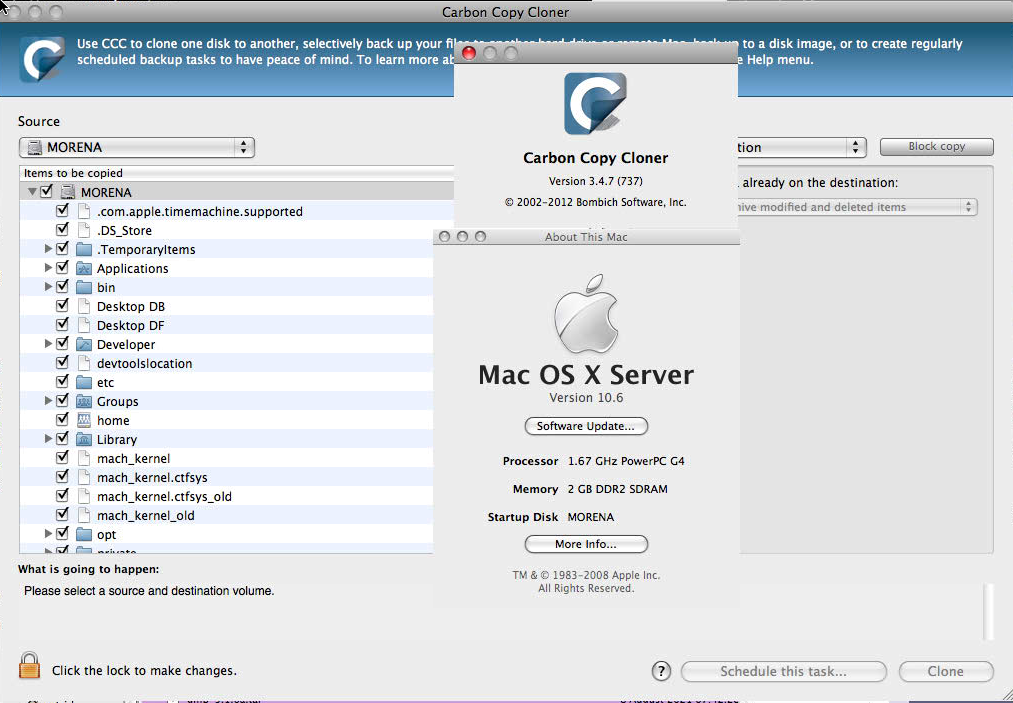The width and height of the screenshot is (1013, 703).
Task: Select the mach_kernel.ctfsys_old row
Action: (x=226, y=496)
